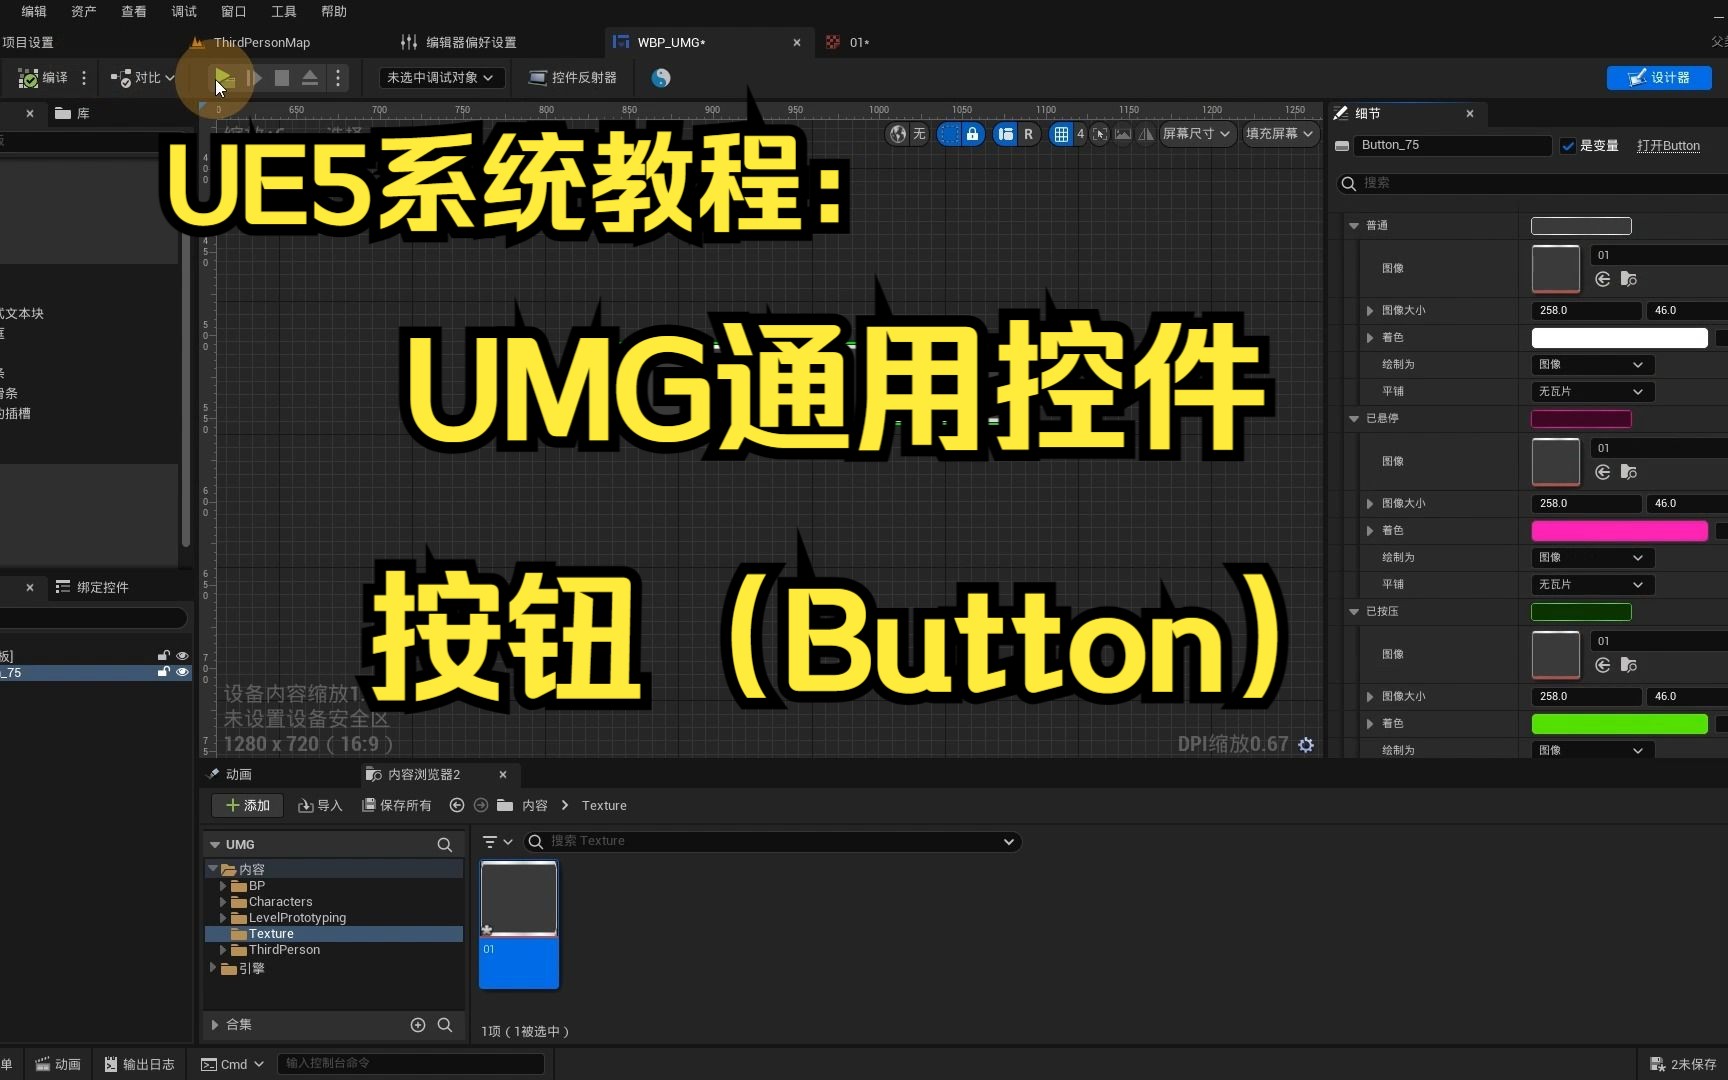
Task: Change grid snap size value 4
Action: point(1080,134)
